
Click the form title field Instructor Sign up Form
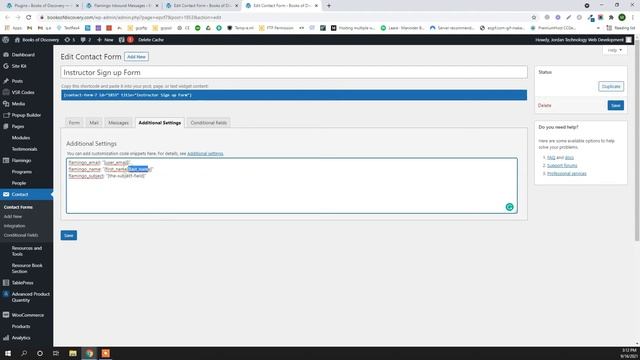tap(294, 73)
